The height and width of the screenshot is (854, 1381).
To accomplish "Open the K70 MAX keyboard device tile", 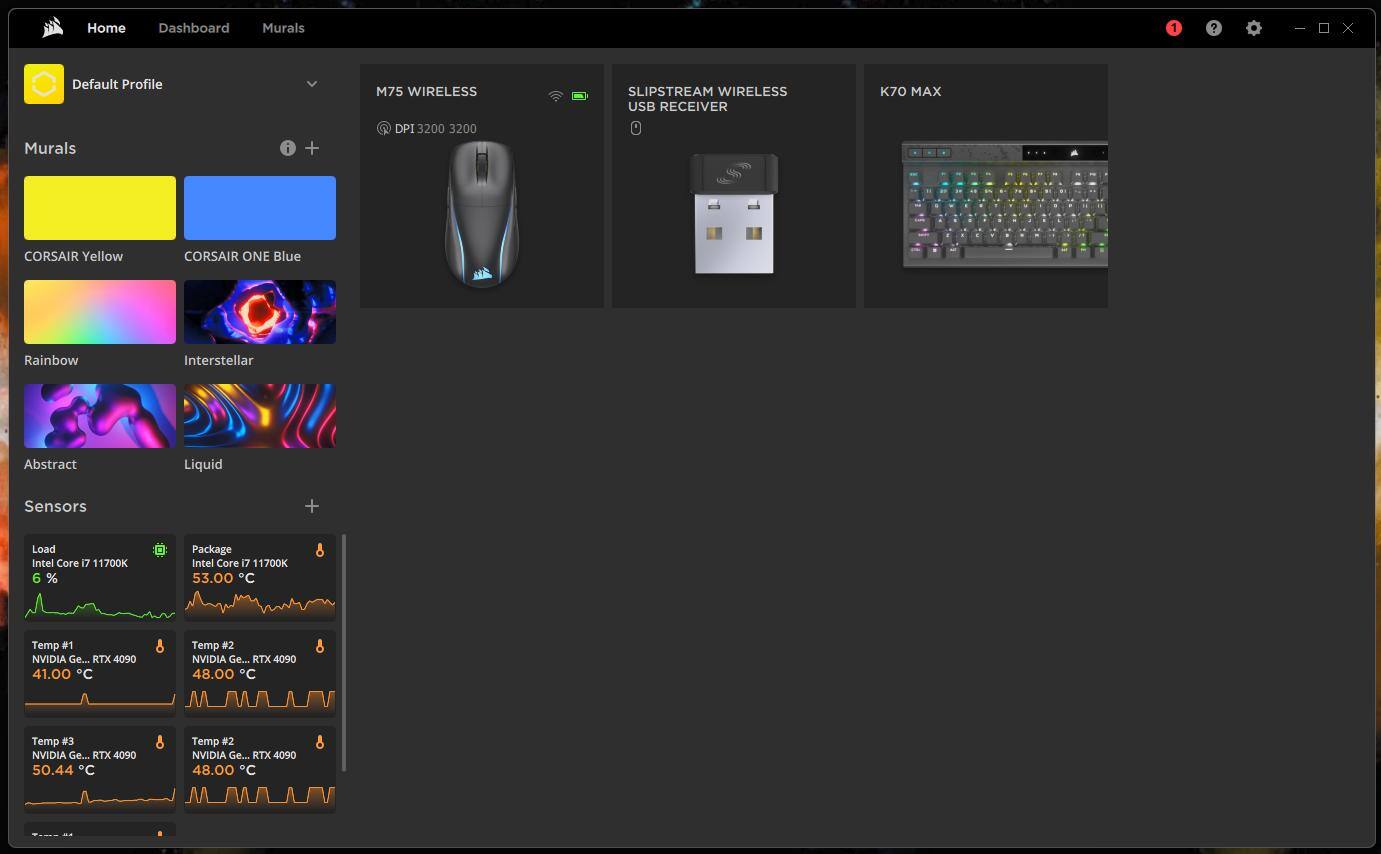I will (985, 186).
